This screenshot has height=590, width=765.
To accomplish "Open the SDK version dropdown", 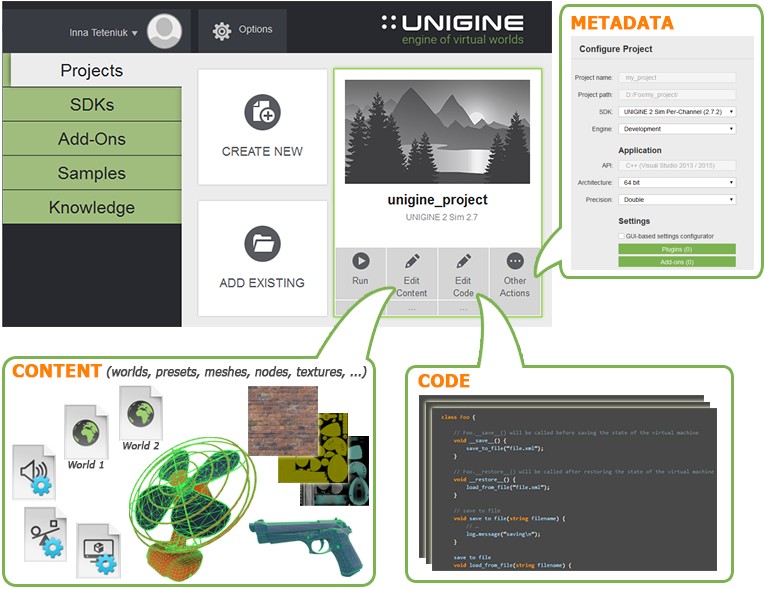I will tap(677, 111).
